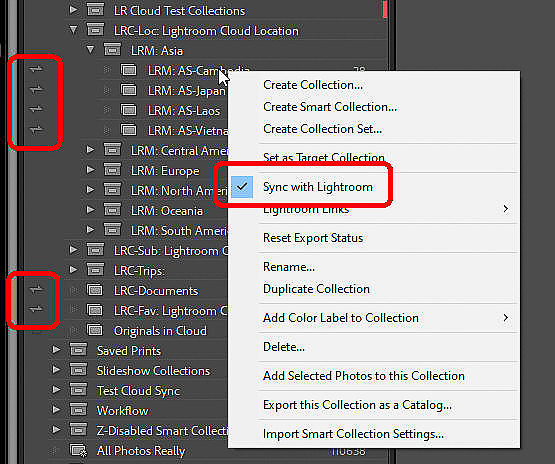555x464 pixels.
Task: Toggle the sync icon next to LRC-Documents
Action: 36,290
